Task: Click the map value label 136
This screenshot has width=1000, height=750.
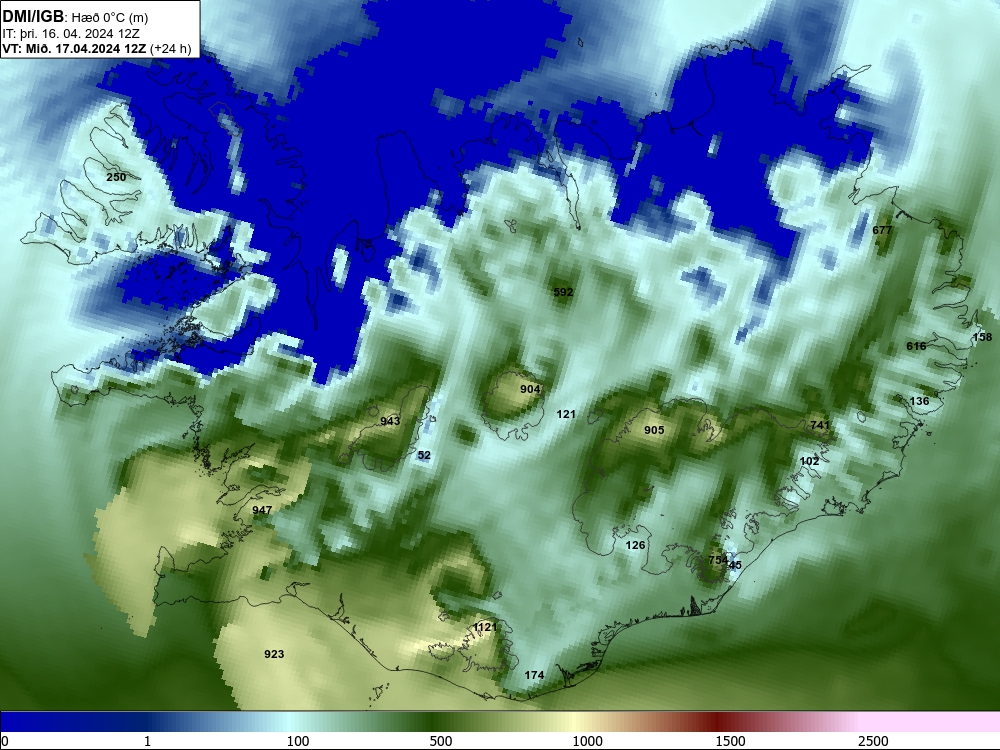Action: (919, 401)
